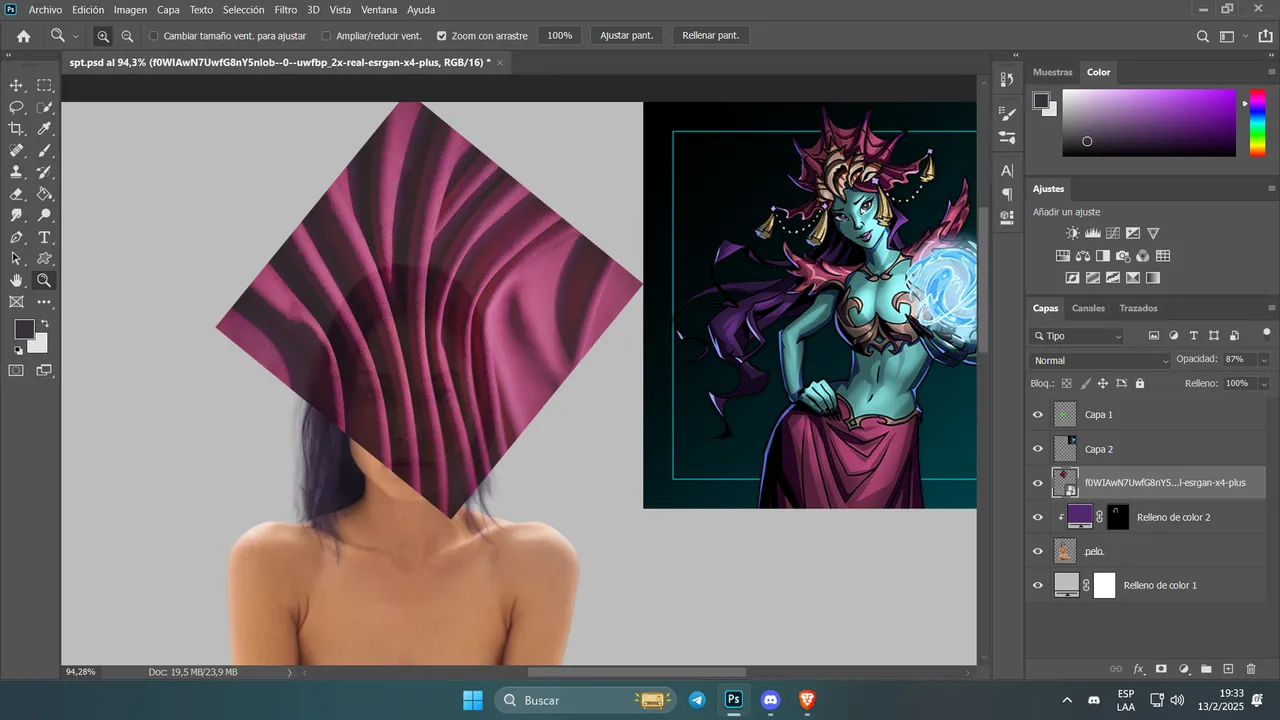
Task: Select the Rectangular Marquee tool
Action: (45, 86)
